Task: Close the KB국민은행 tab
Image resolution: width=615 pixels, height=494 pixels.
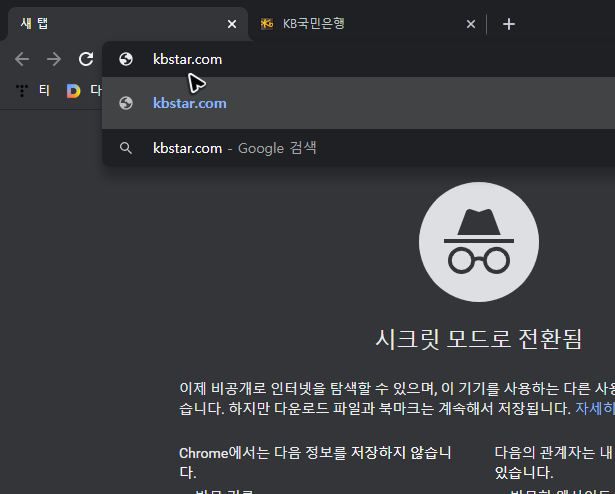Action: point(471,24)
